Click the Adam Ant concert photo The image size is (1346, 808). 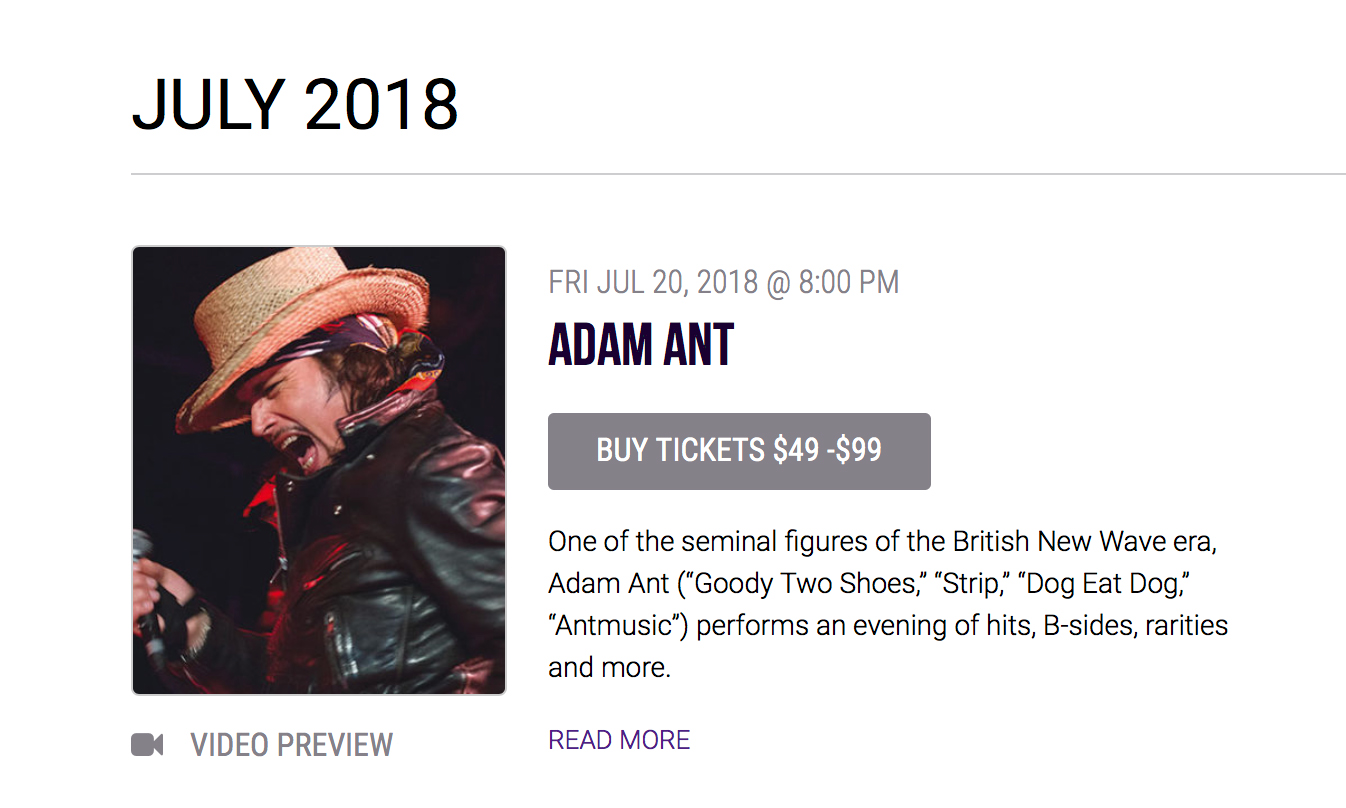tap(318, 470)
